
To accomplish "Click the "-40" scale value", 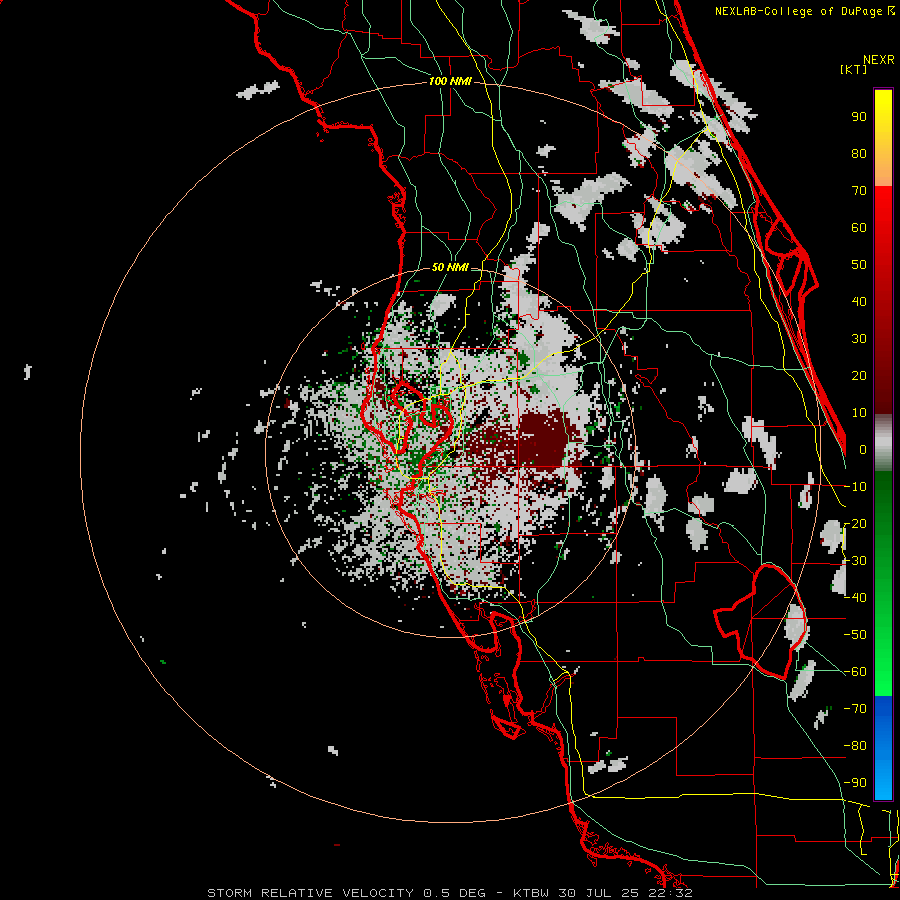I will tap(855, 598).
